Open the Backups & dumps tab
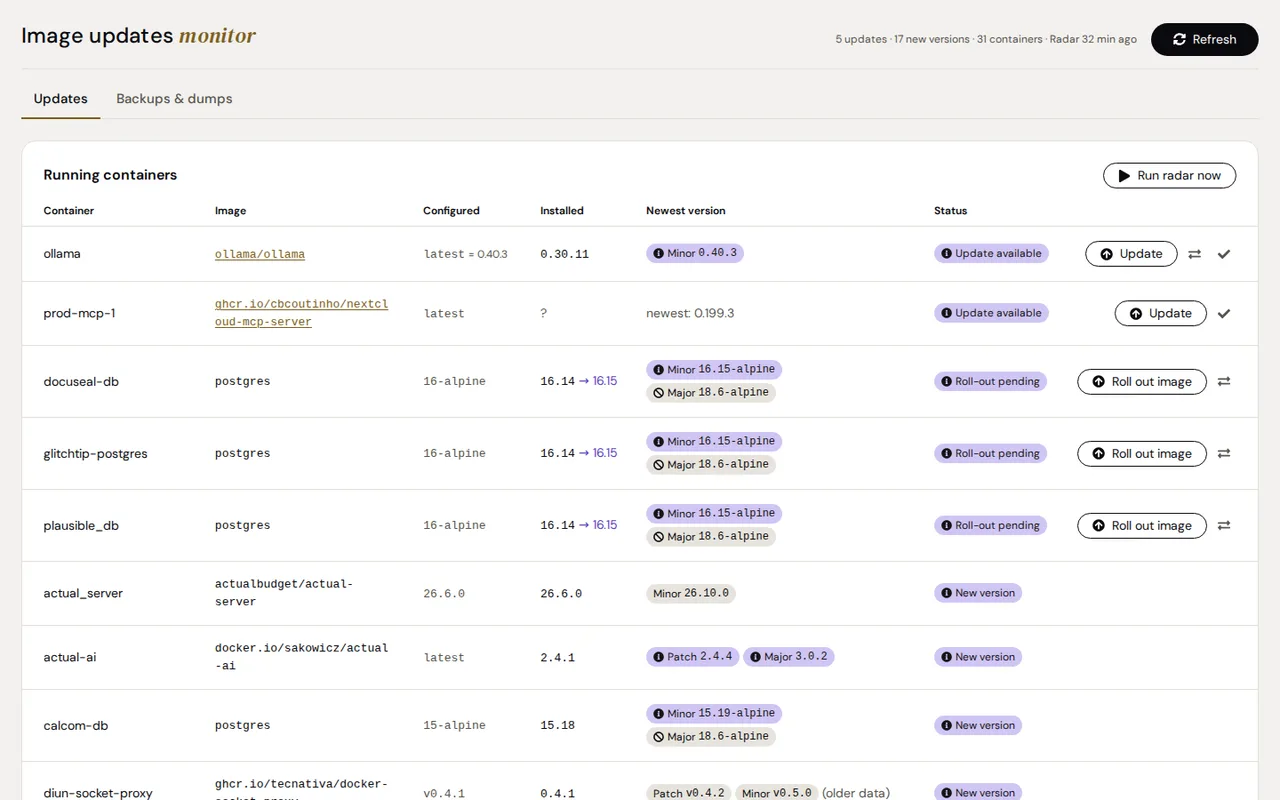 pyautogui.click(x=174, y=99)
